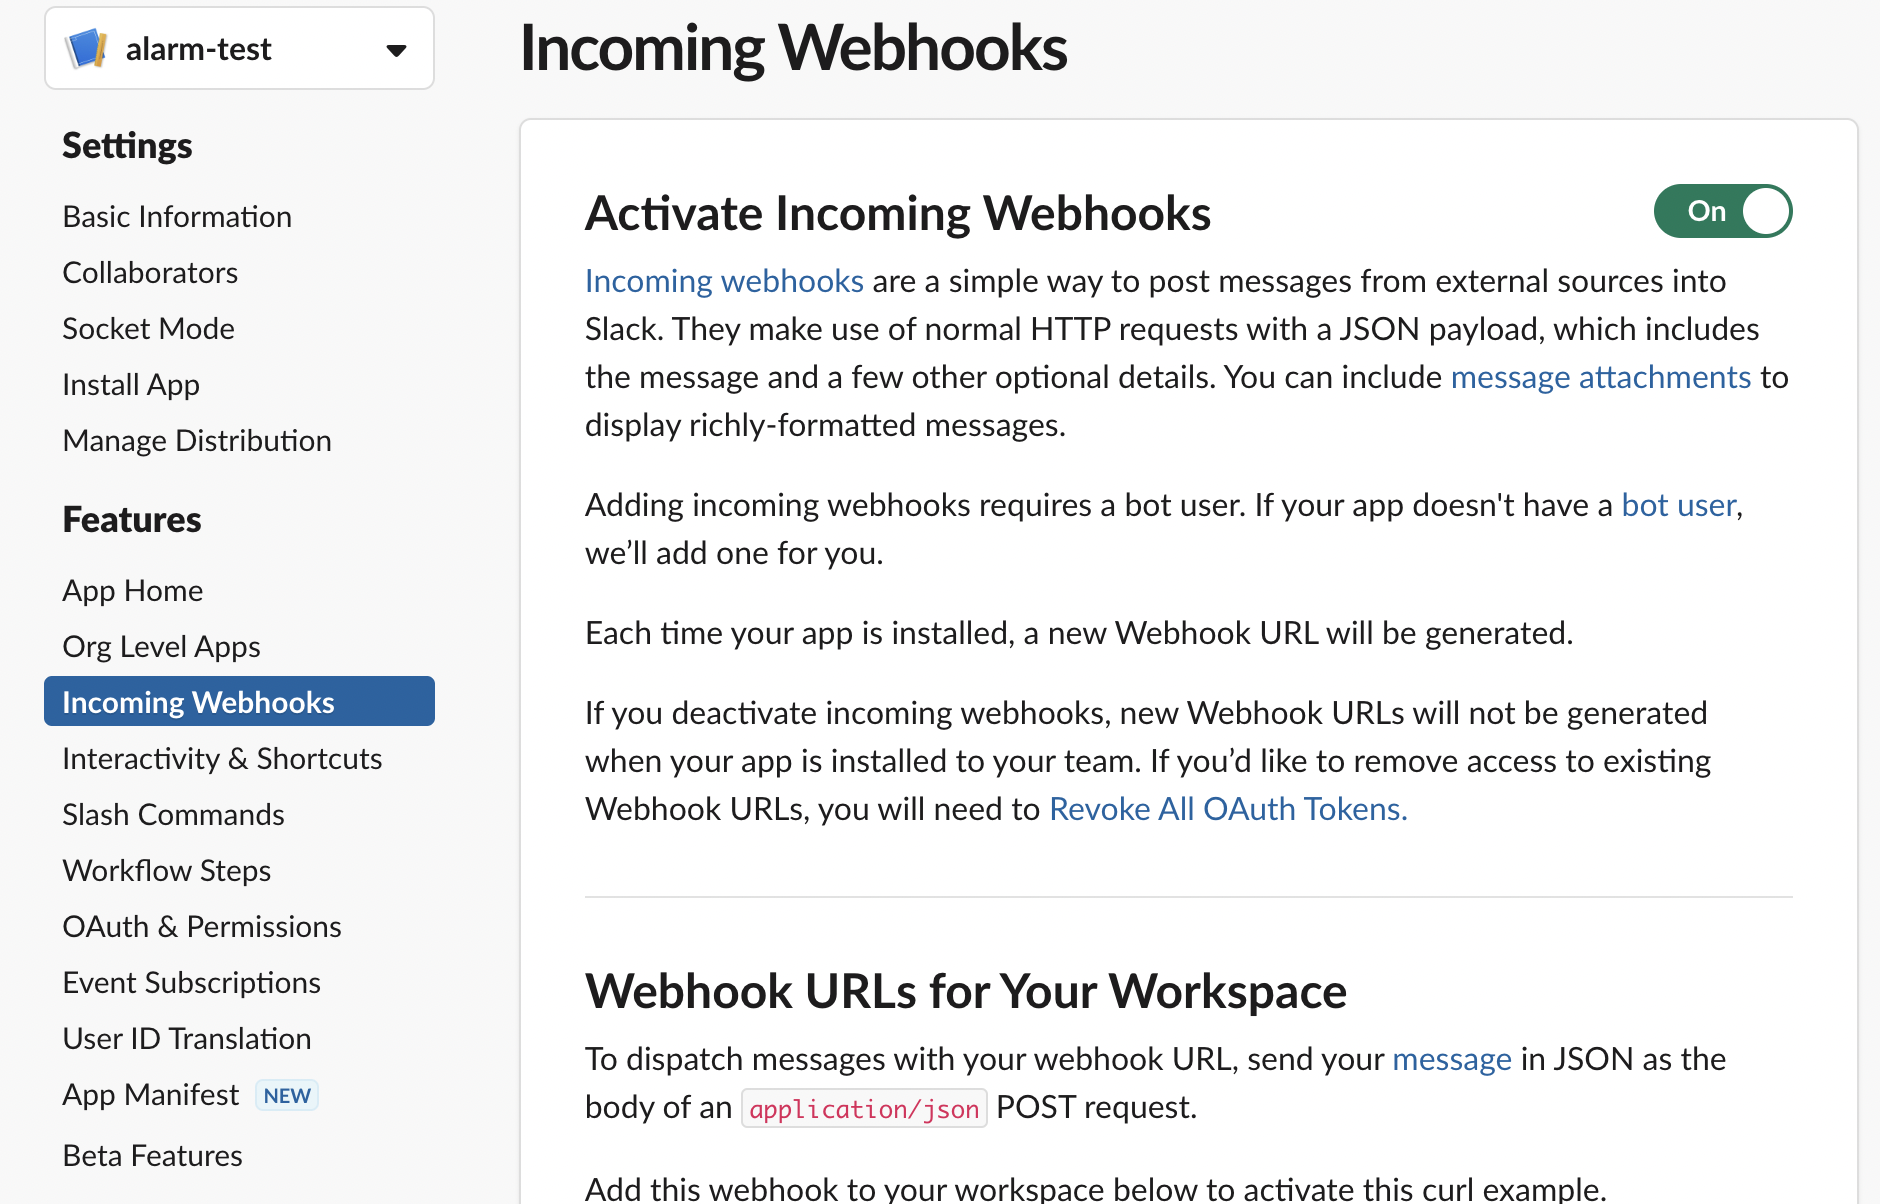
Task: Open Beta Features page
Action: pyautogui.click(x=152, y=1156)
